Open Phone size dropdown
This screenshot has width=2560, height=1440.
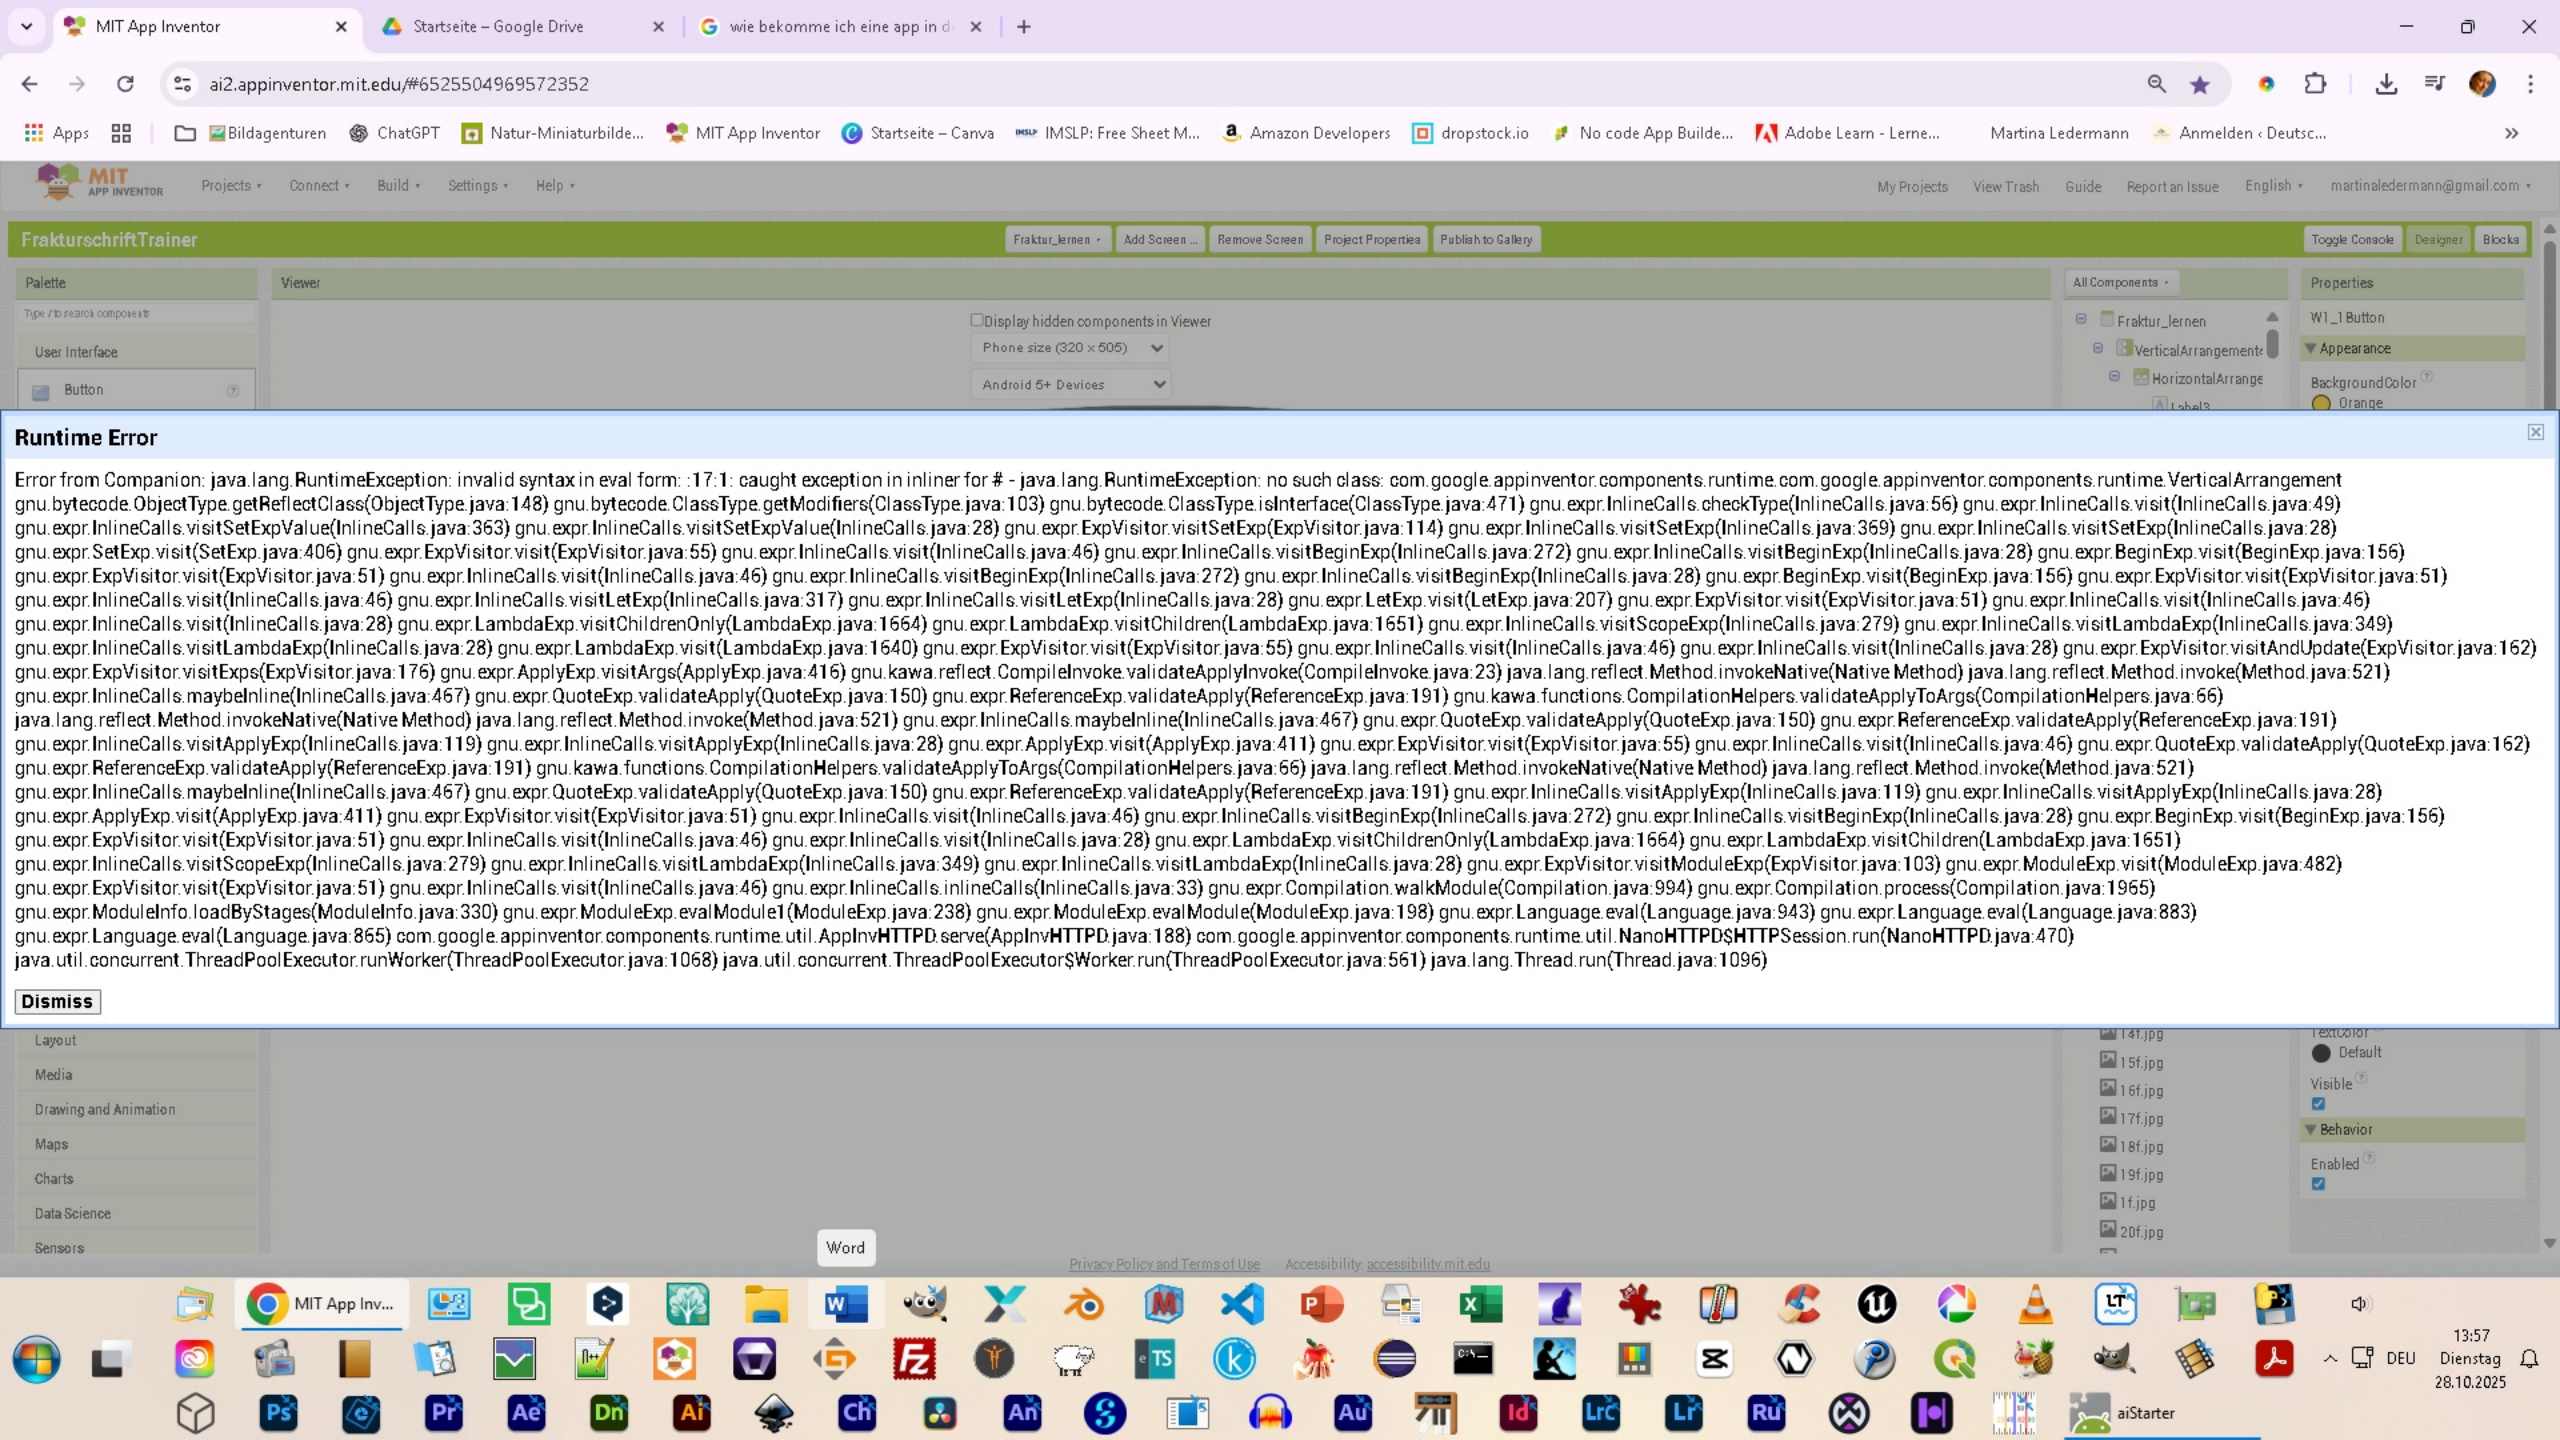pyautogui.click(x=1070, y=348)
